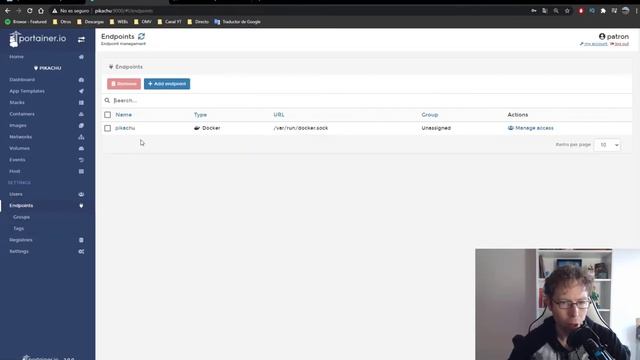Sort the table by the Type column
Viewport: 640px width, 360px height.
click(x=200, y=115)
